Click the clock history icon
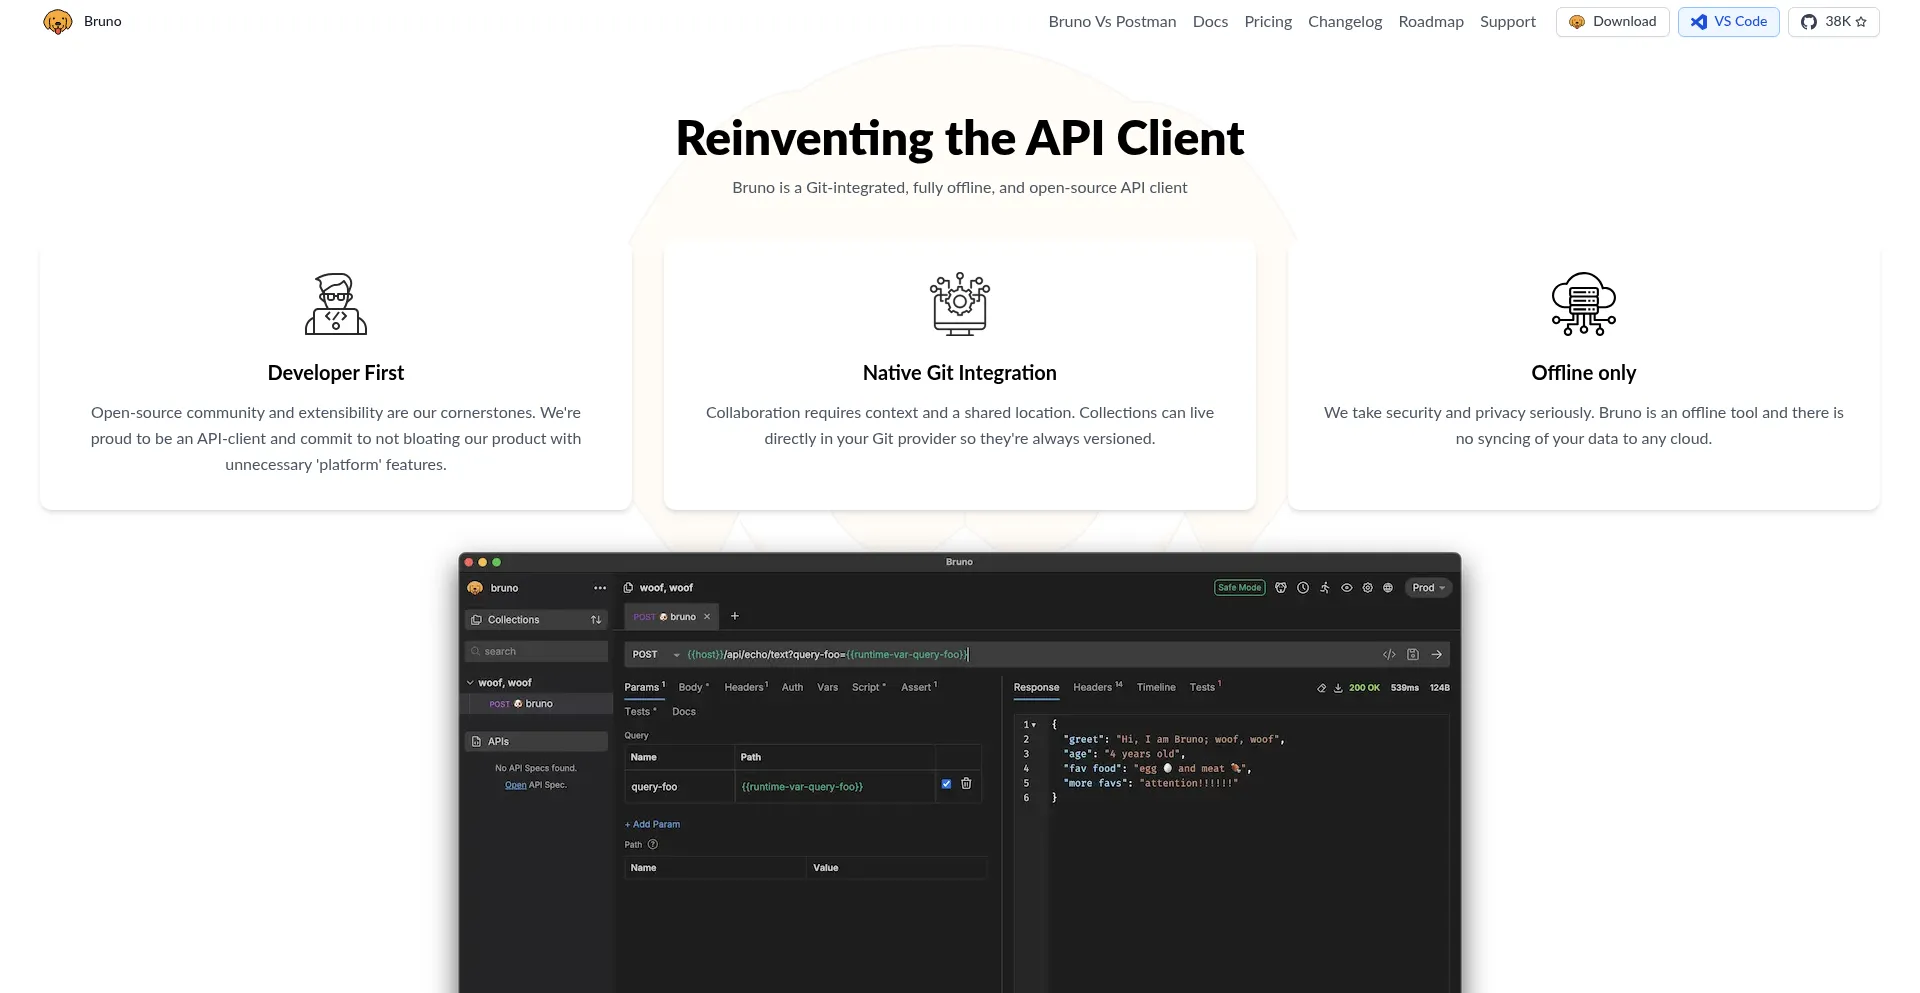 pyautogui.click(x=1303, y=588)
